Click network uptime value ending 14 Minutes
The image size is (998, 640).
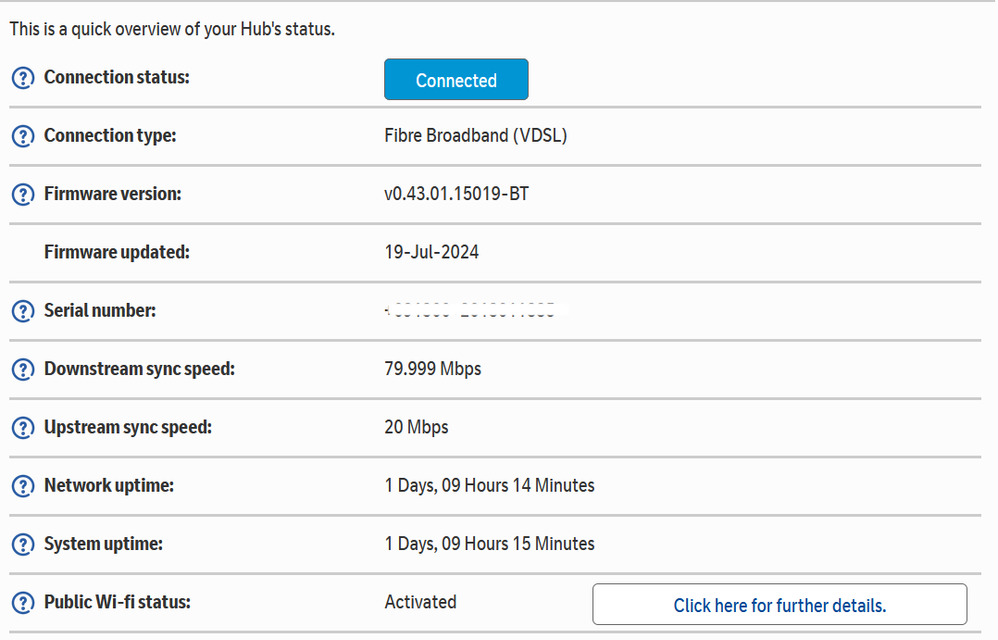[489, 486]
